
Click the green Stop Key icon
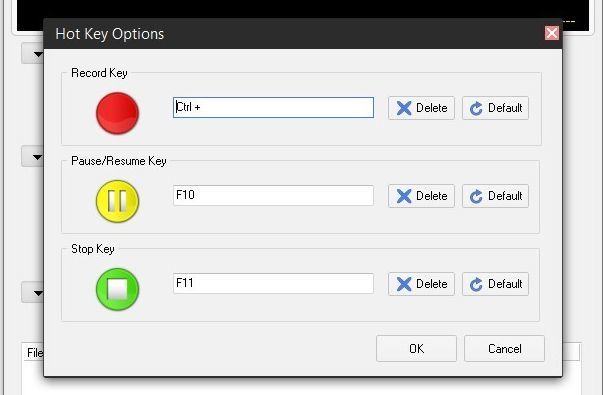click(117, 289)
